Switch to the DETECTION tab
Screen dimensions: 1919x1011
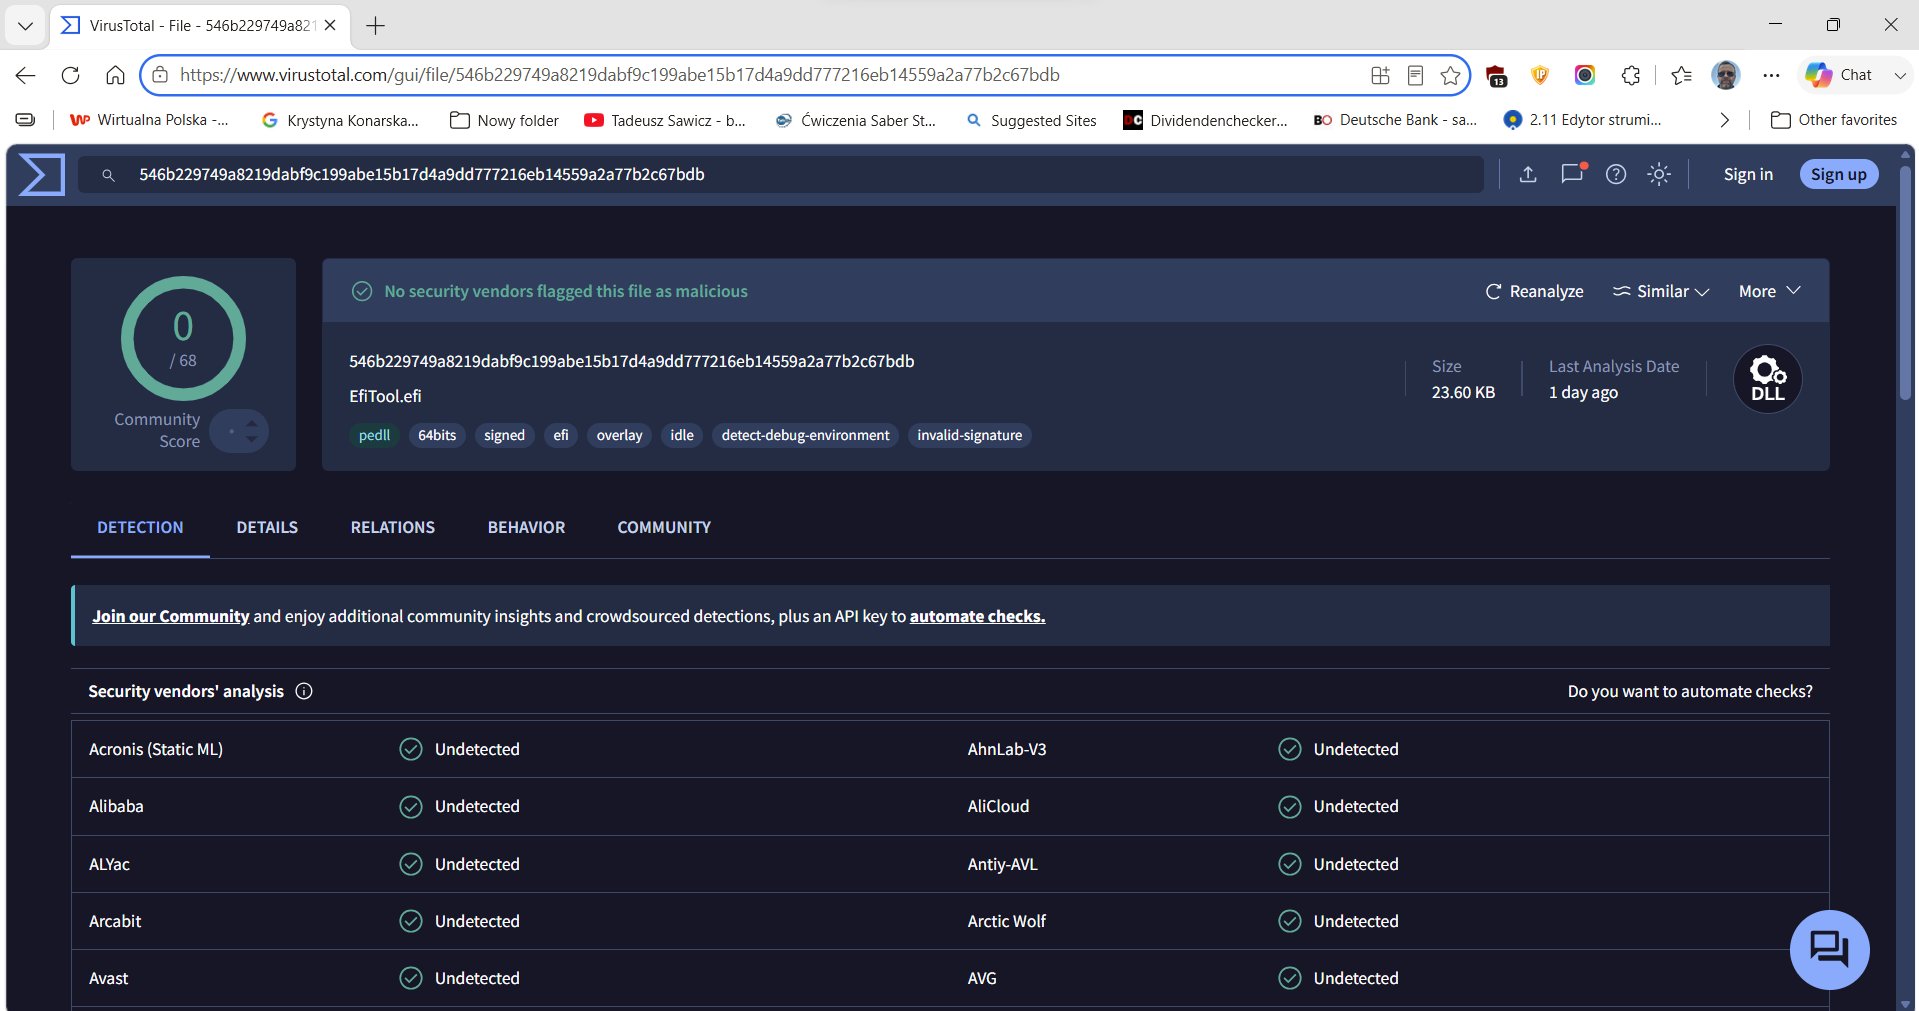pos(140,527)
